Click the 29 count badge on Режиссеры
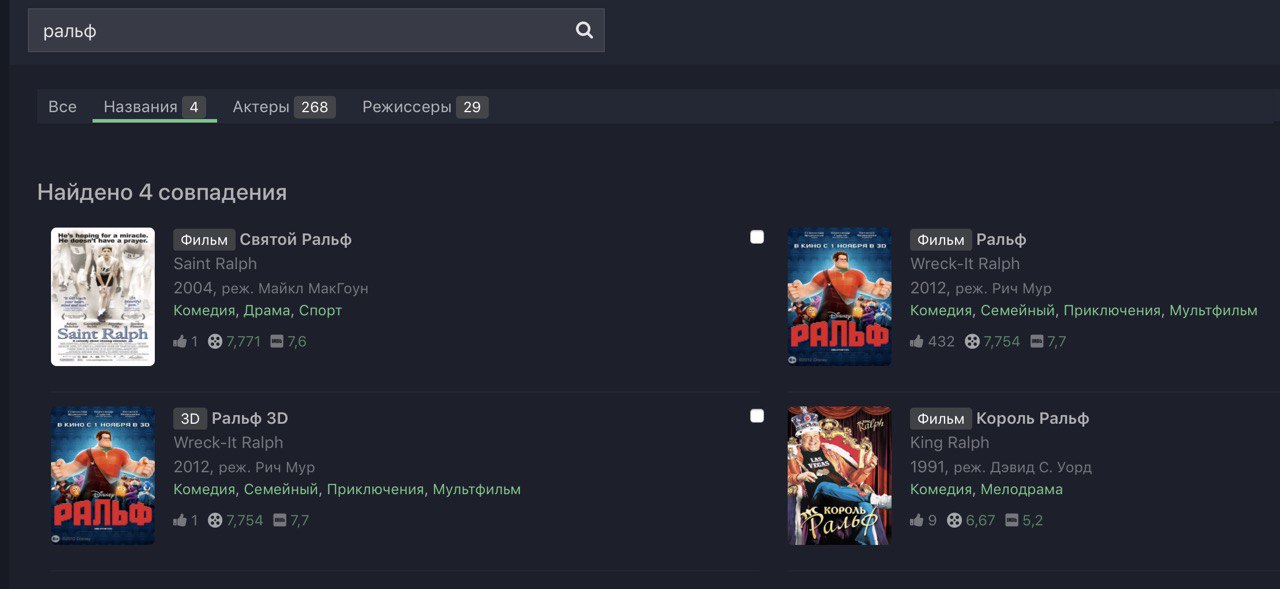 point(472,107)
